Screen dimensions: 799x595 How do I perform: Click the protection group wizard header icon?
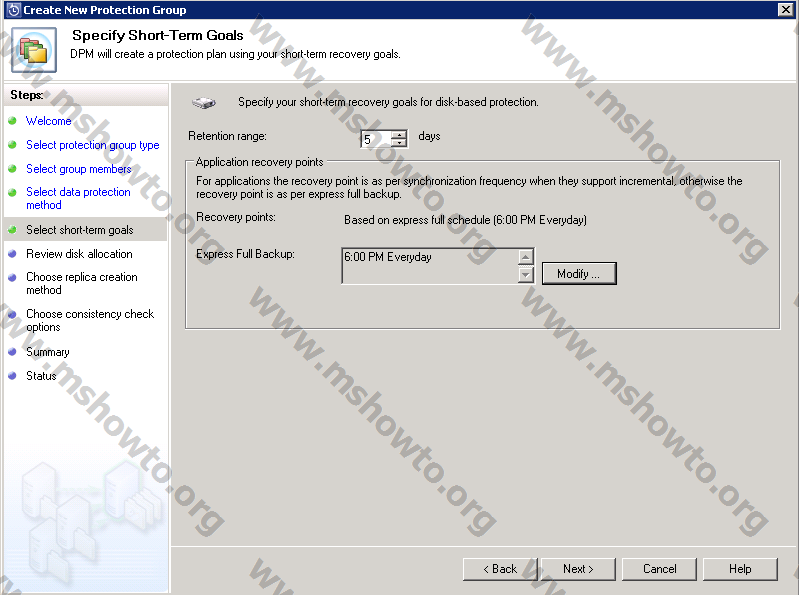(33, 50)
